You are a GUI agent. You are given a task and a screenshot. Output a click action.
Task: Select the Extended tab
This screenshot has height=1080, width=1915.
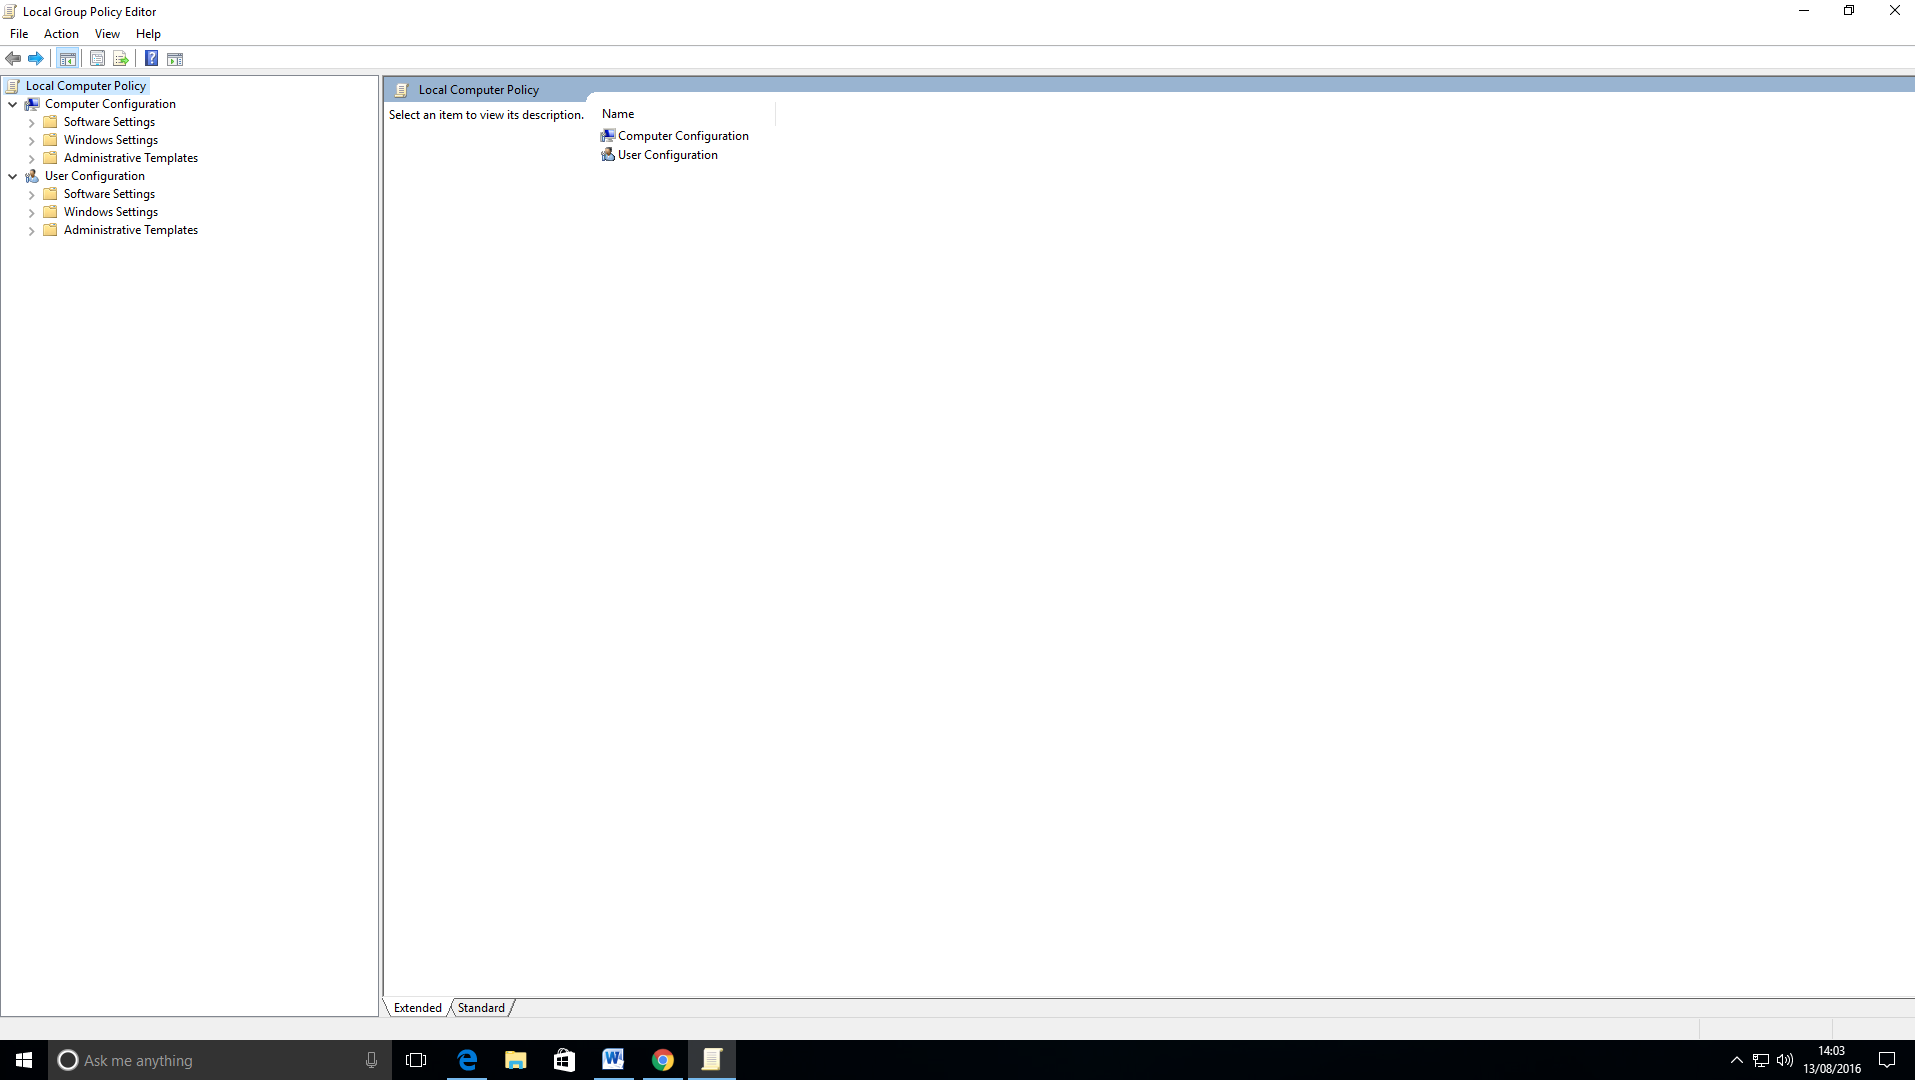point(417,1008)
